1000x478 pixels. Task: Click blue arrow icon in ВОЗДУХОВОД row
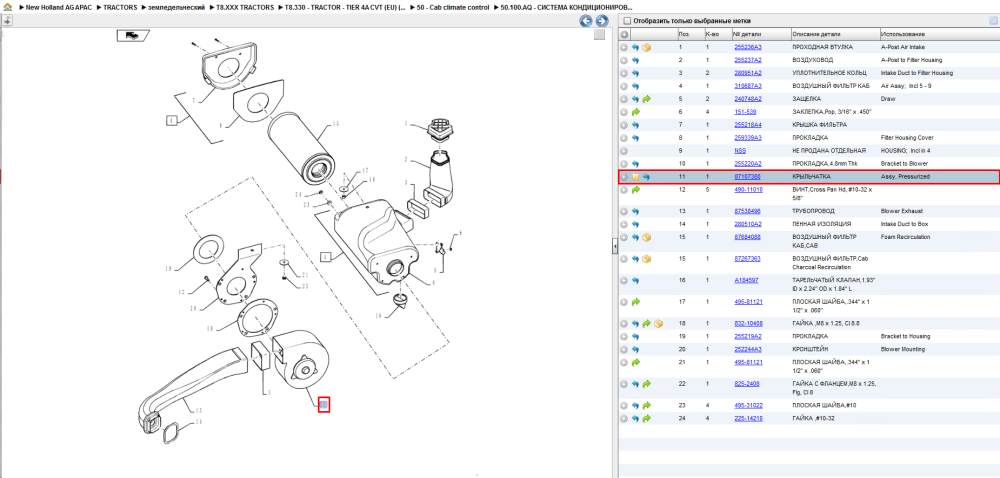636,61
